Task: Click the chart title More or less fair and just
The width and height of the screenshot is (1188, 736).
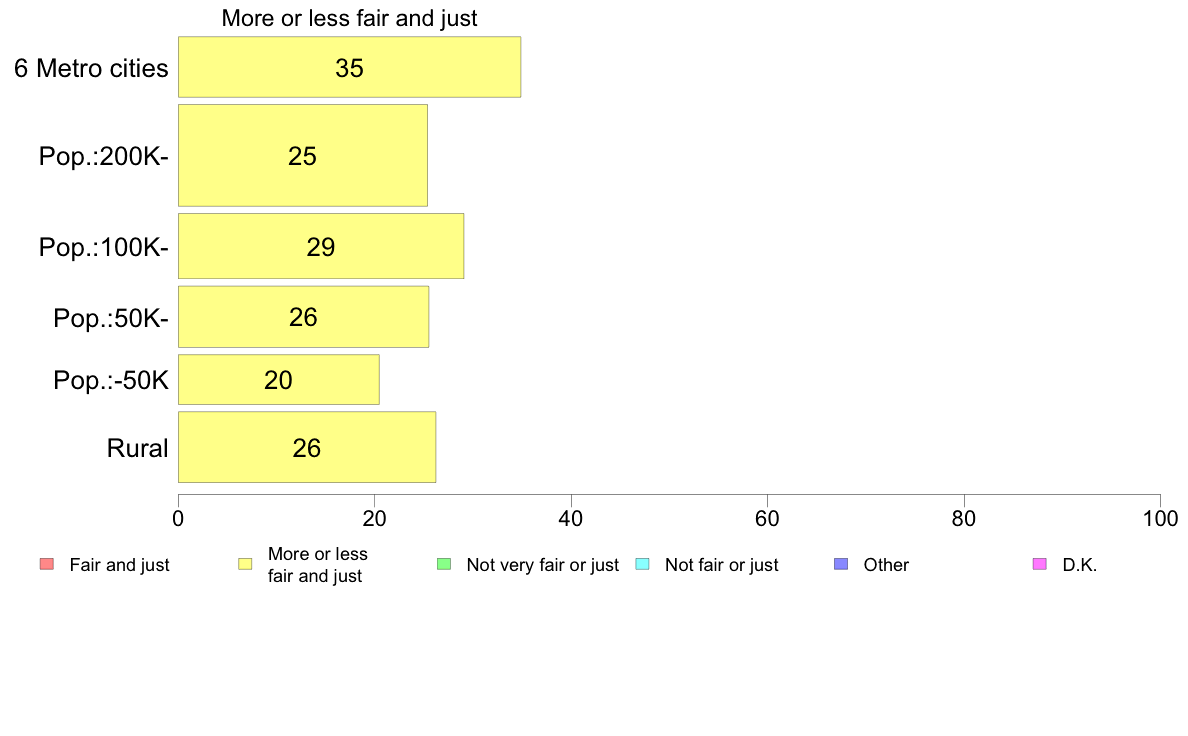Action: click(x=349, y=18)
